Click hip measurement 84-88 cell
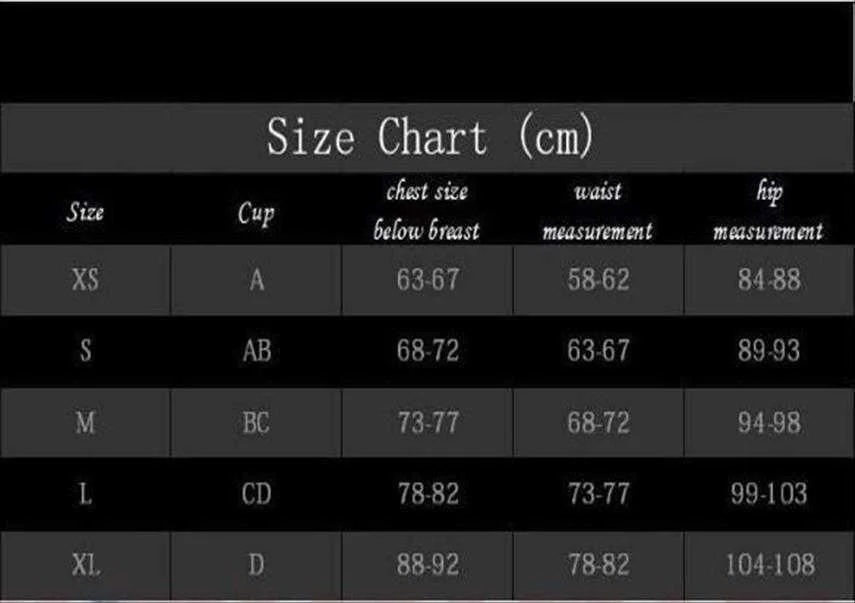The height and width of the screenshot is (603, 855). 769,280
